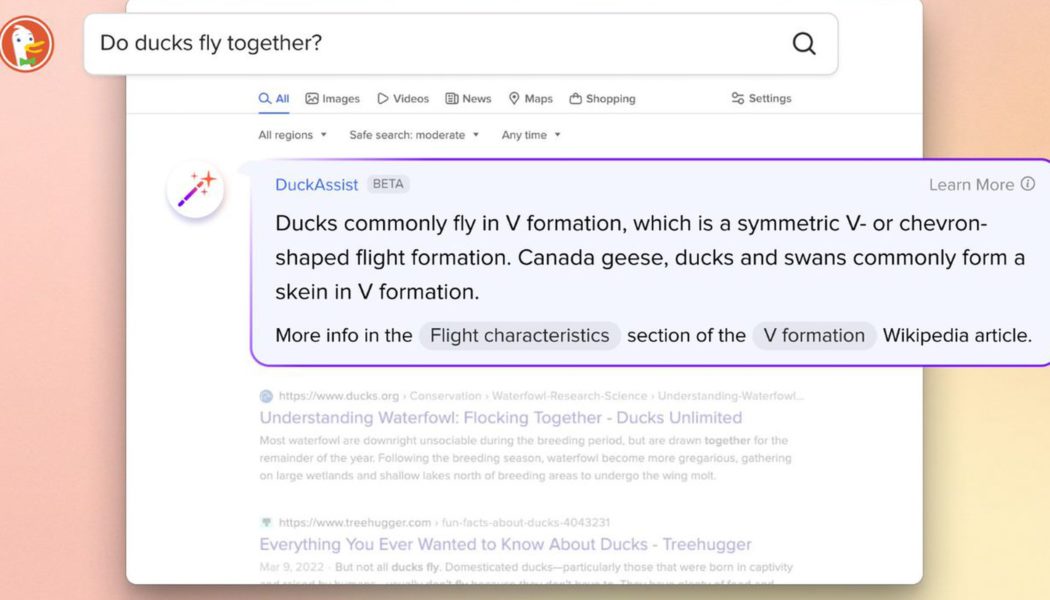Open the Shopping tab

pos(602,98)
